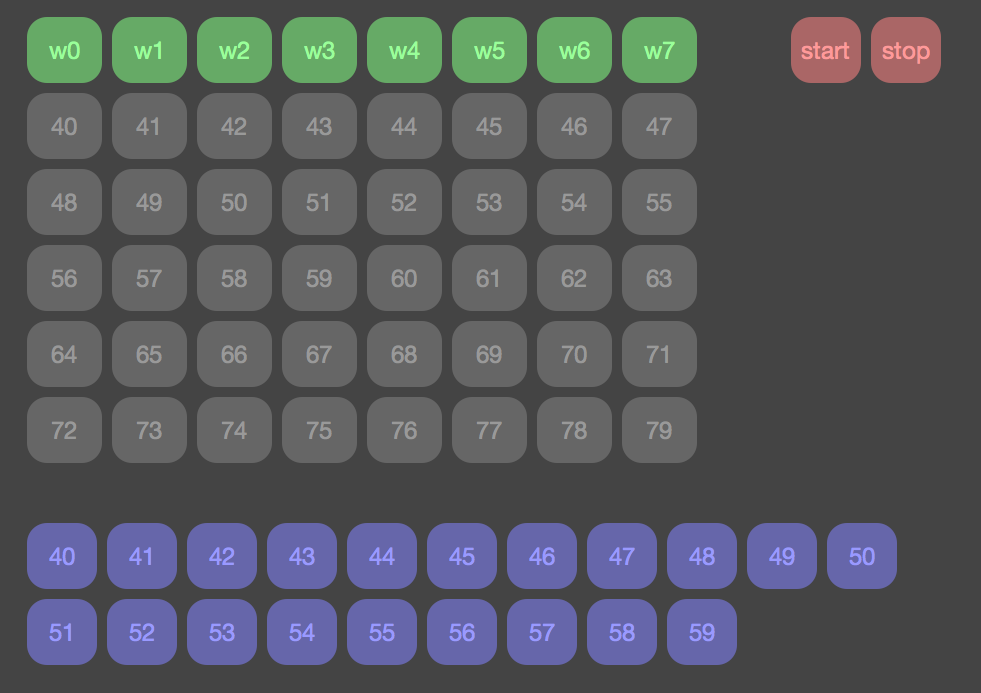Screen dimensions: 981x693
Task: Choose the purple 51 button
Action: tap(62, 632)
